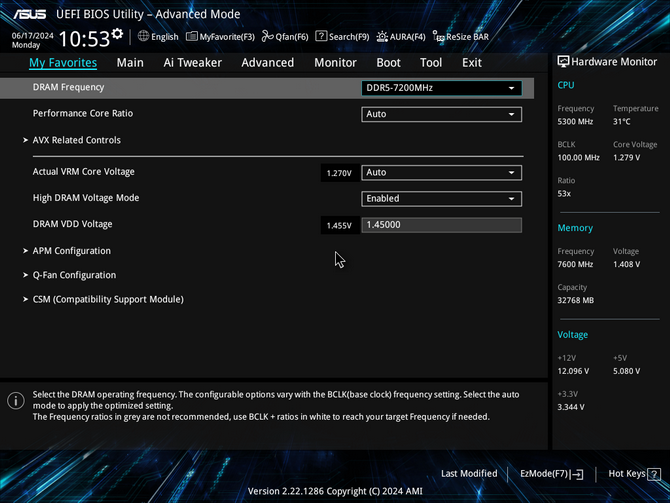Click the Hot Keys question mark icon
This screenshot has height=503, width=670.
[654, 474]
